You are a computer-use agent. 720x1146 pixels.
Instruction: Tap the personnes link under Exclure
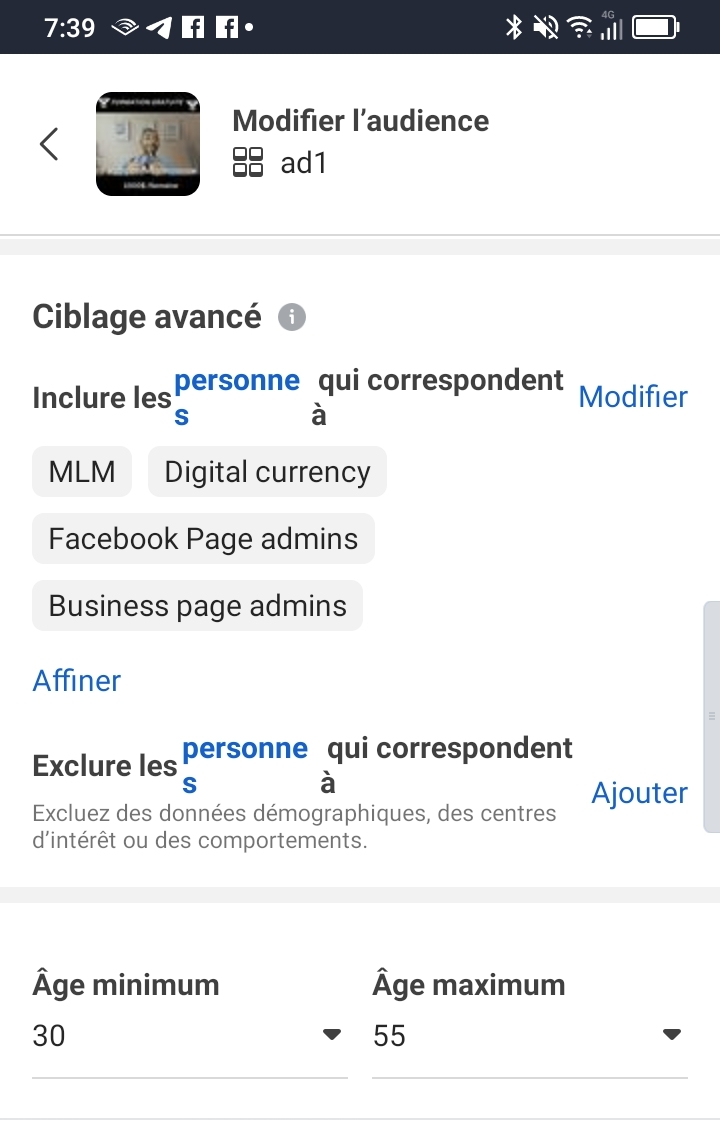pyautogui.click(x=245, y=764)
